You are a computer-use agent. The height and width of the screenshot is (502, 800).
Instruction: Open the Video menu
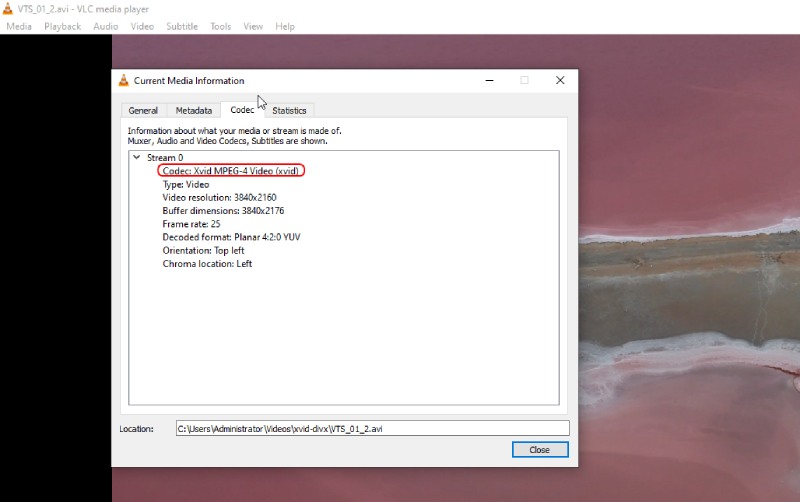click(x=142, y=27)
